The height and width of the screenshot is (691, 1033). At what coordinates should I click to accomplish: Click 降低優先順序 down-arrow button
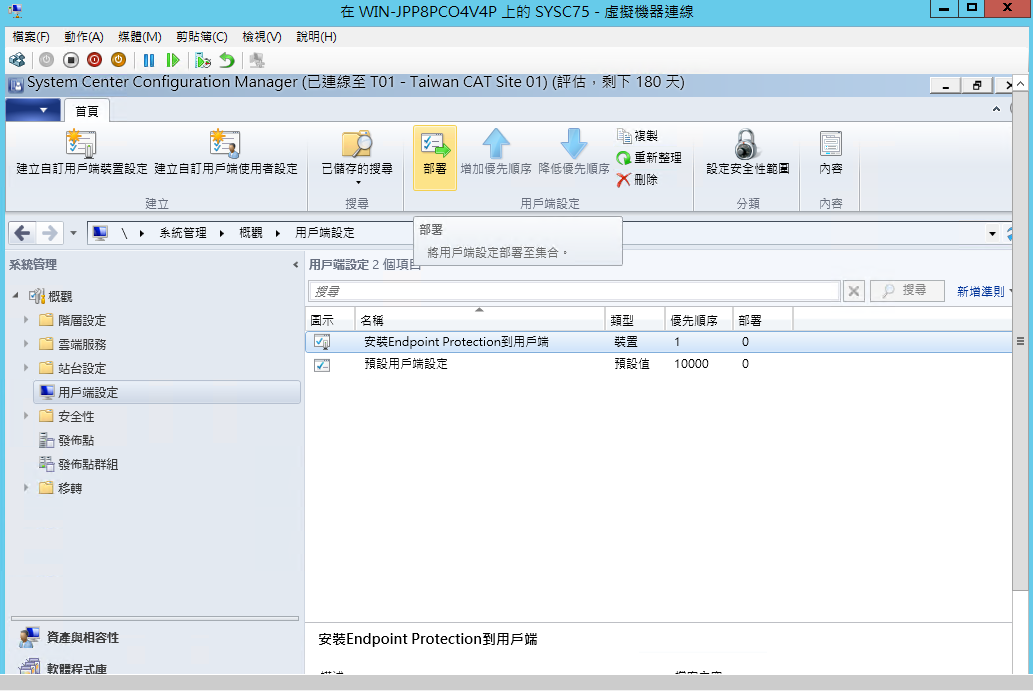click(574, 153)
